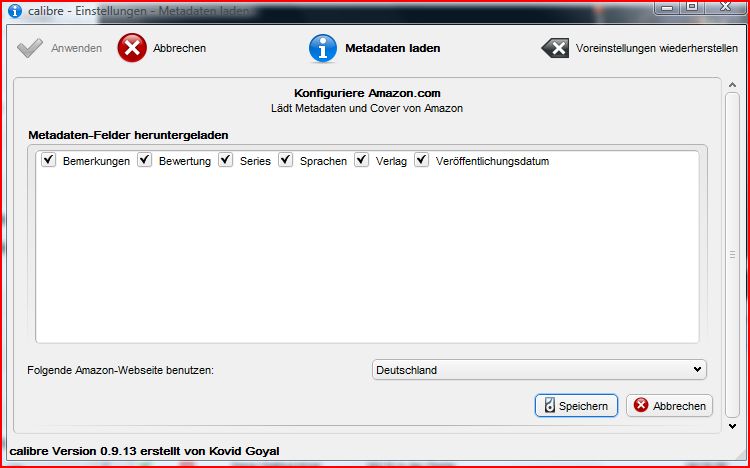Click the save icon on the Speichern button
The image size is (750, 468).
[x=550, y=405]
